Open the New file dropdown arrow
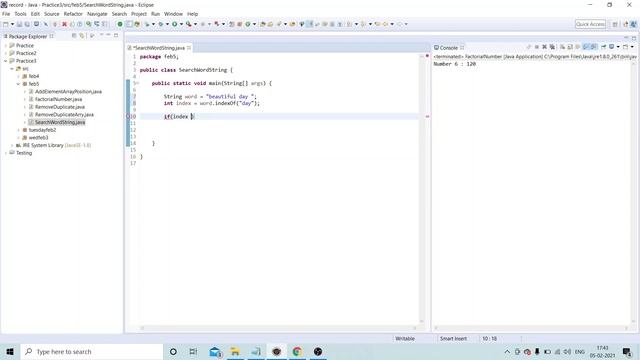The height and width of the screenshot is (360, 640). (x=12, y=24)
